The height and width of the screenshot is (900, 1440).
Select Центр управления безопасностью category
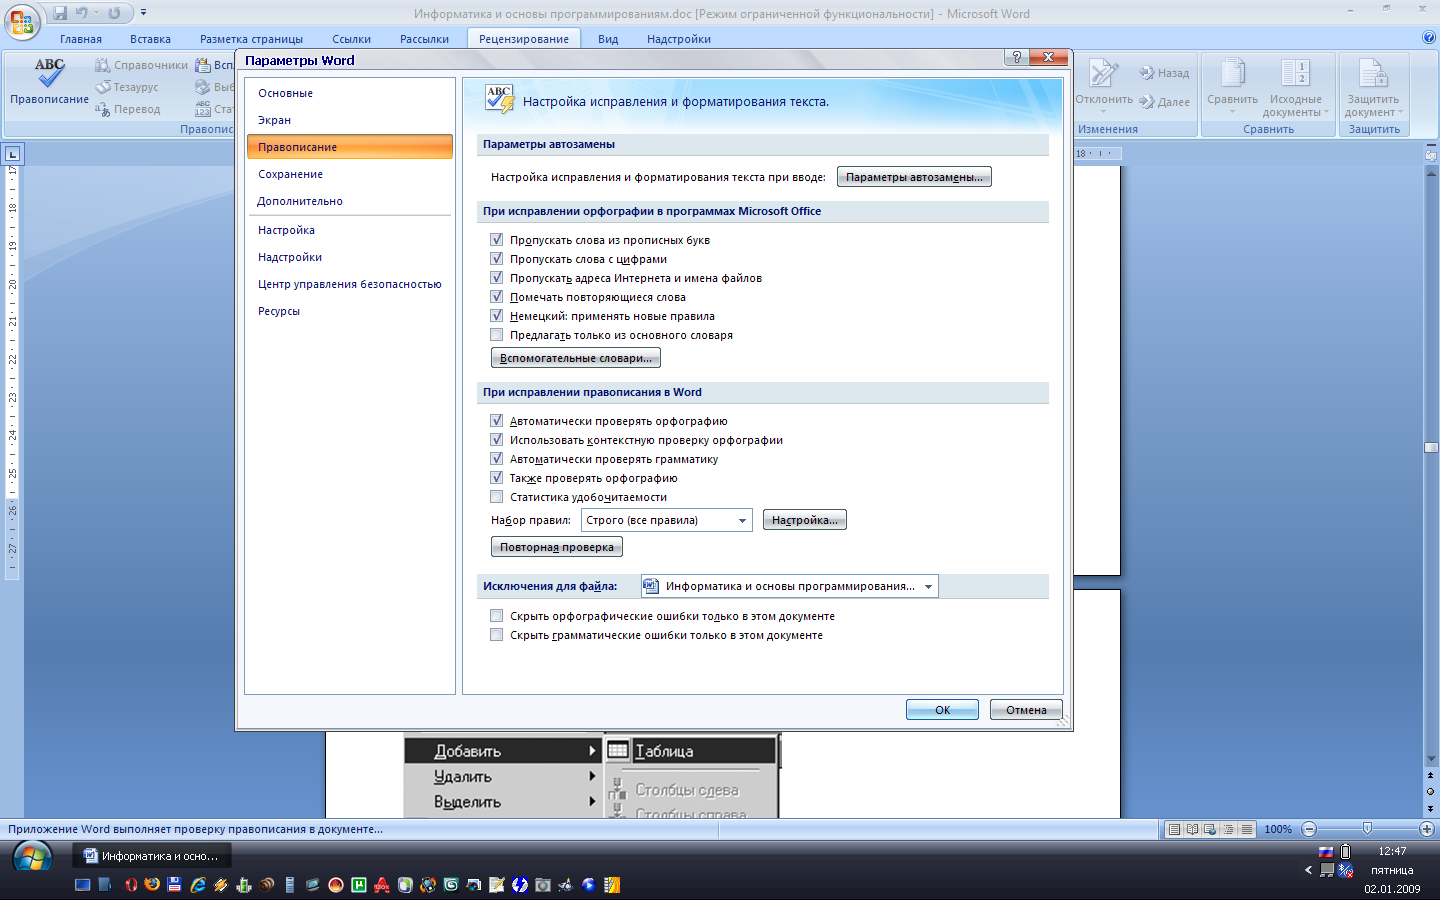pyautogui.click(x=350, y=284)
